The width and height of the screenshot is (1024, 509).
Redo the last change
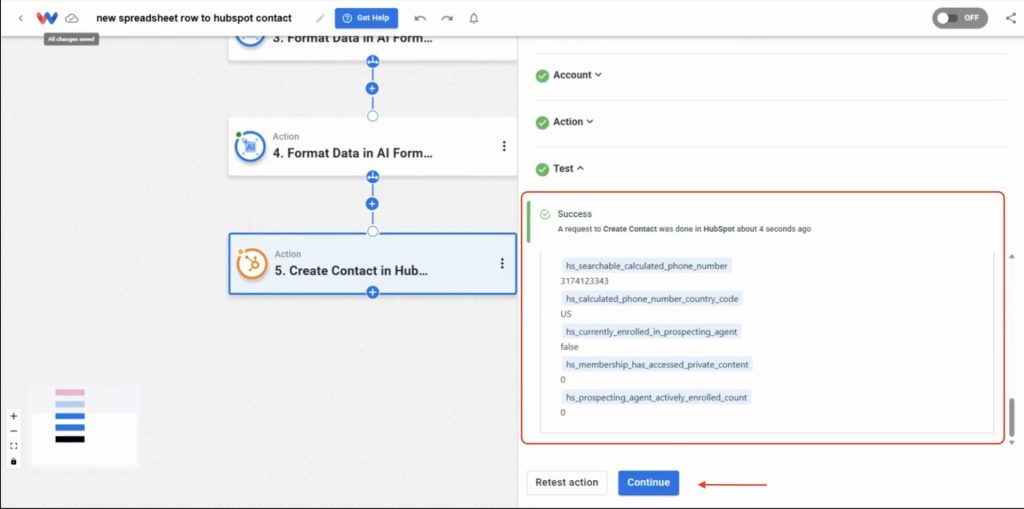[x=447, y=18]
